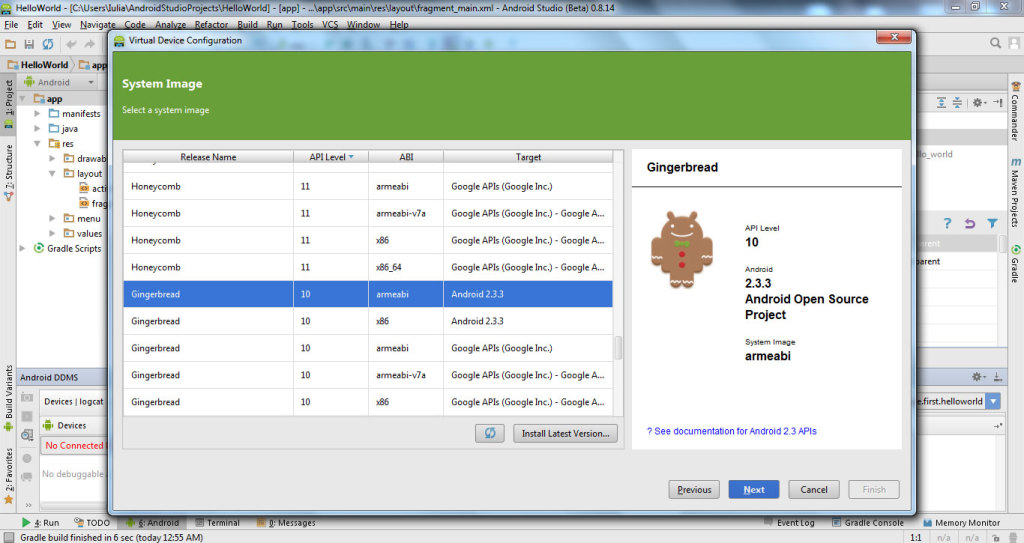Click the Cancel button
The height and width of the screenshot is (543, 1024).
click(814, 489)
